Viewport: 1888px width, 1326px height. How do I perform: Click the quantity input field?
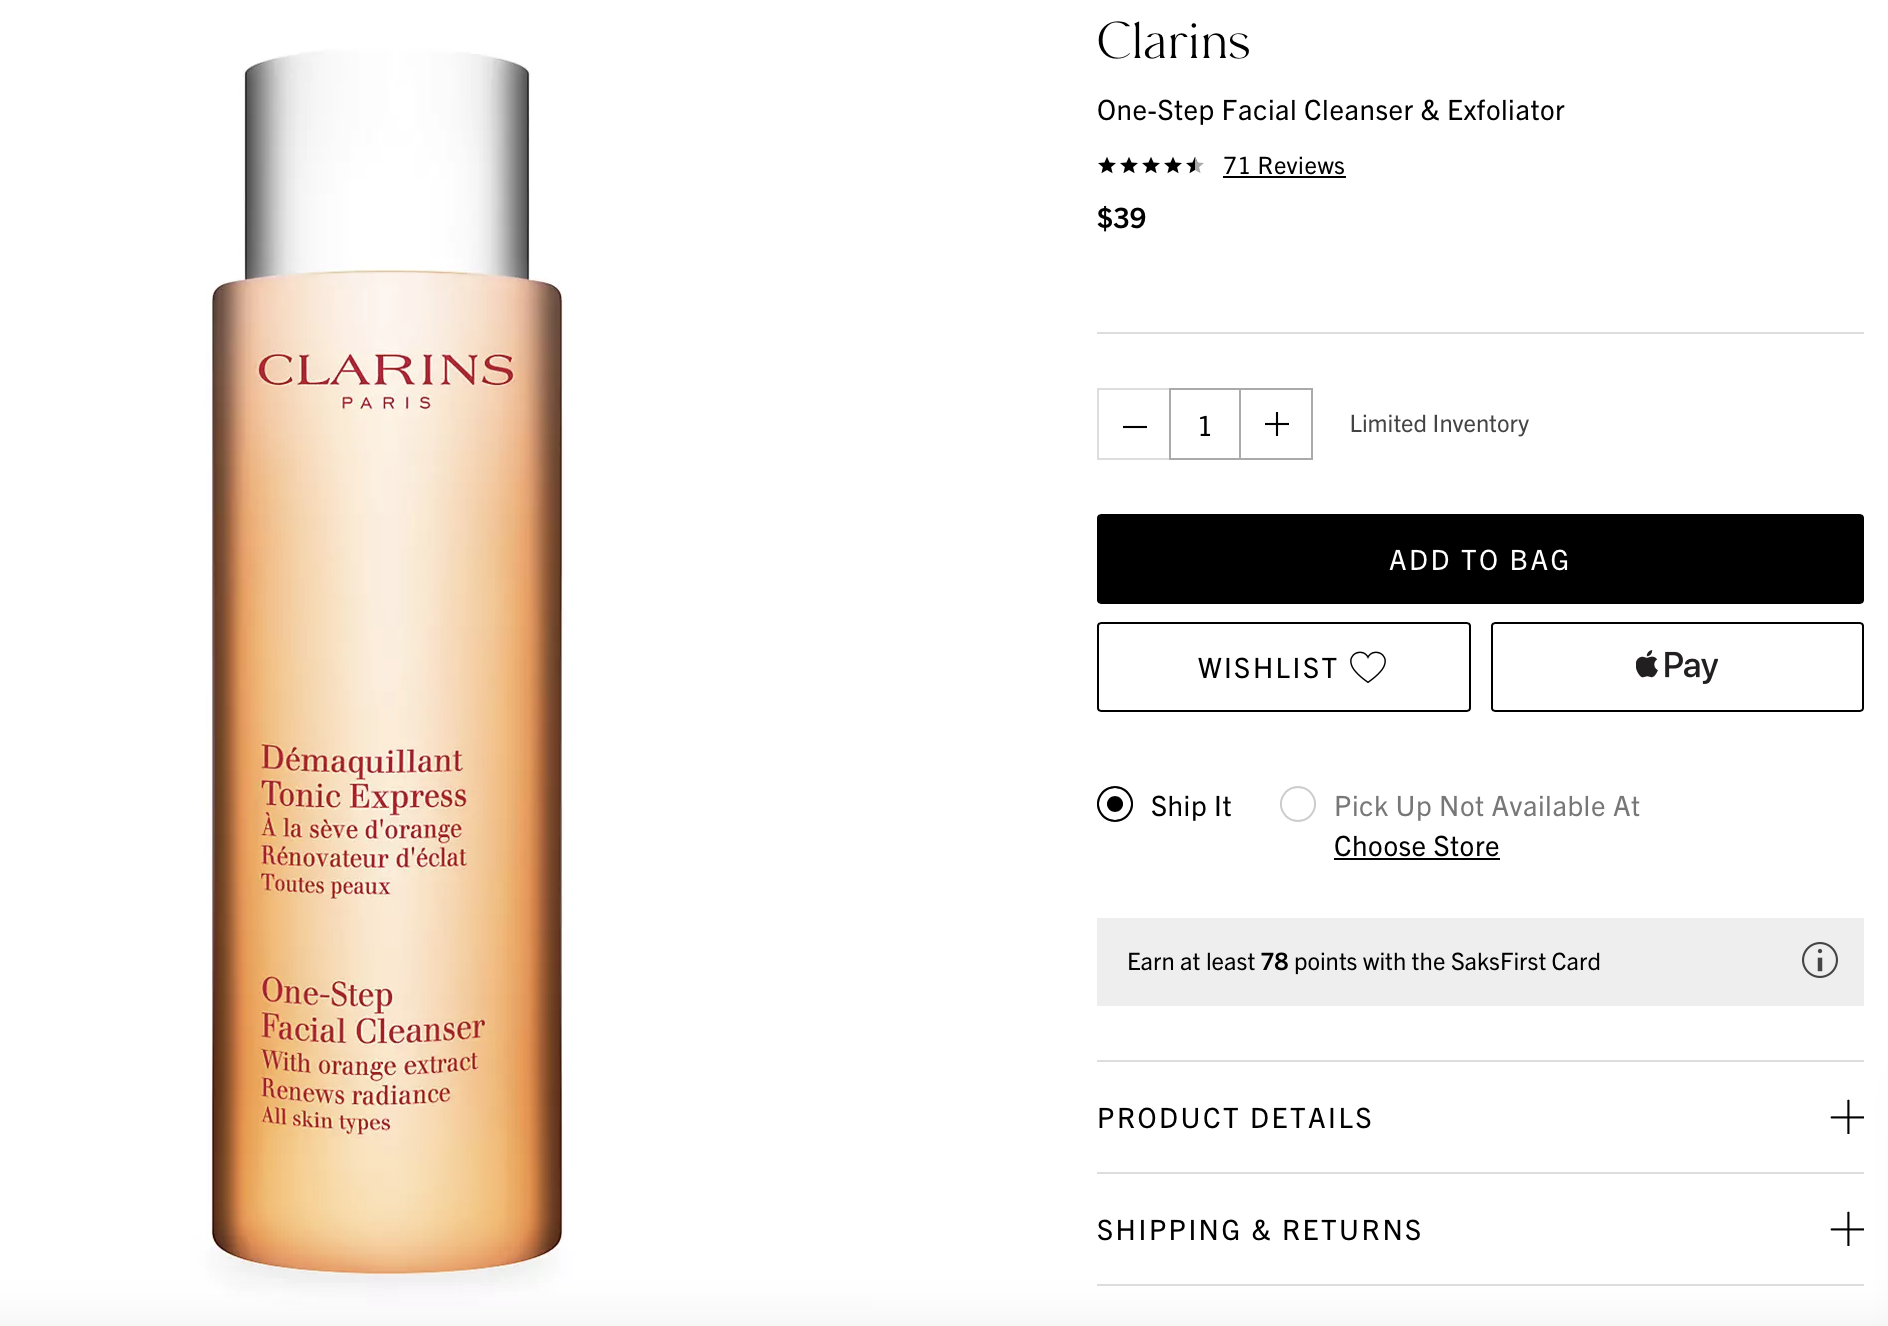[x=1205, y=425]
